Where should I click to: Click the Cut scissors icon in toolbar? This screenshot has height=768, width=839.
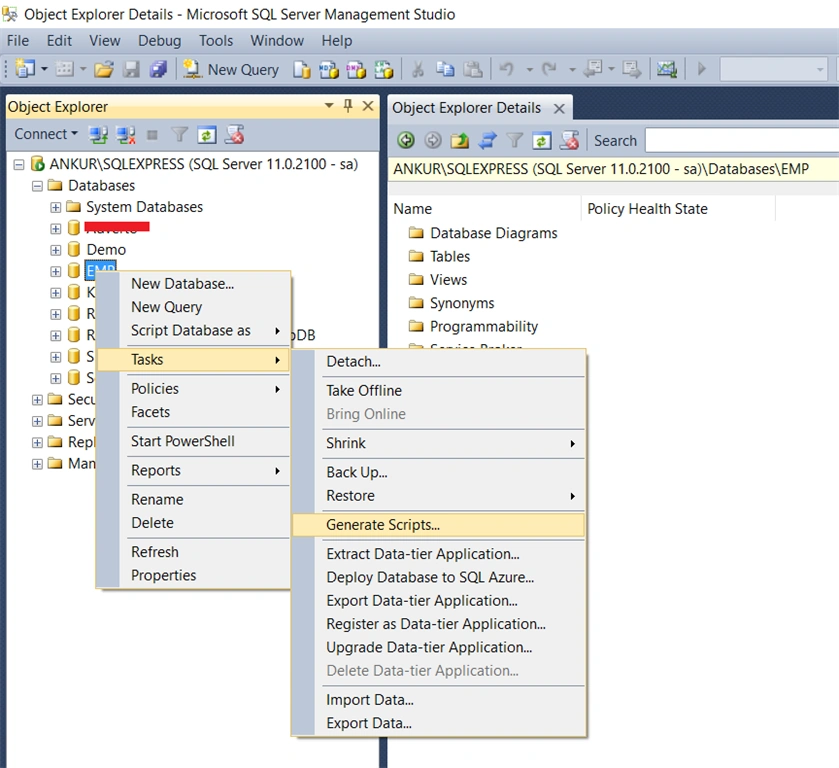[418, 70]
